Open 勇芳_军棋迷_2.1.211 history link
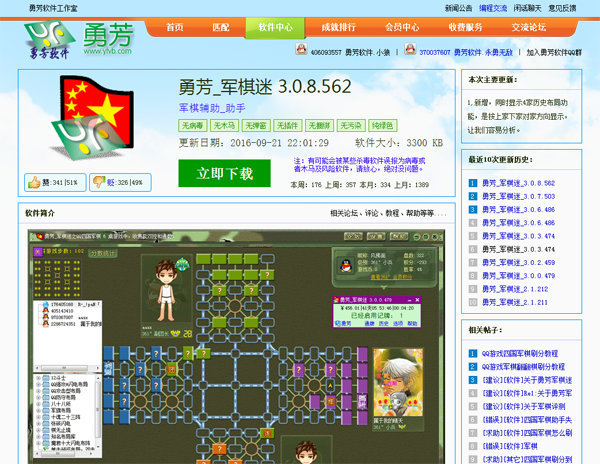600x464 pixels. 515,302
